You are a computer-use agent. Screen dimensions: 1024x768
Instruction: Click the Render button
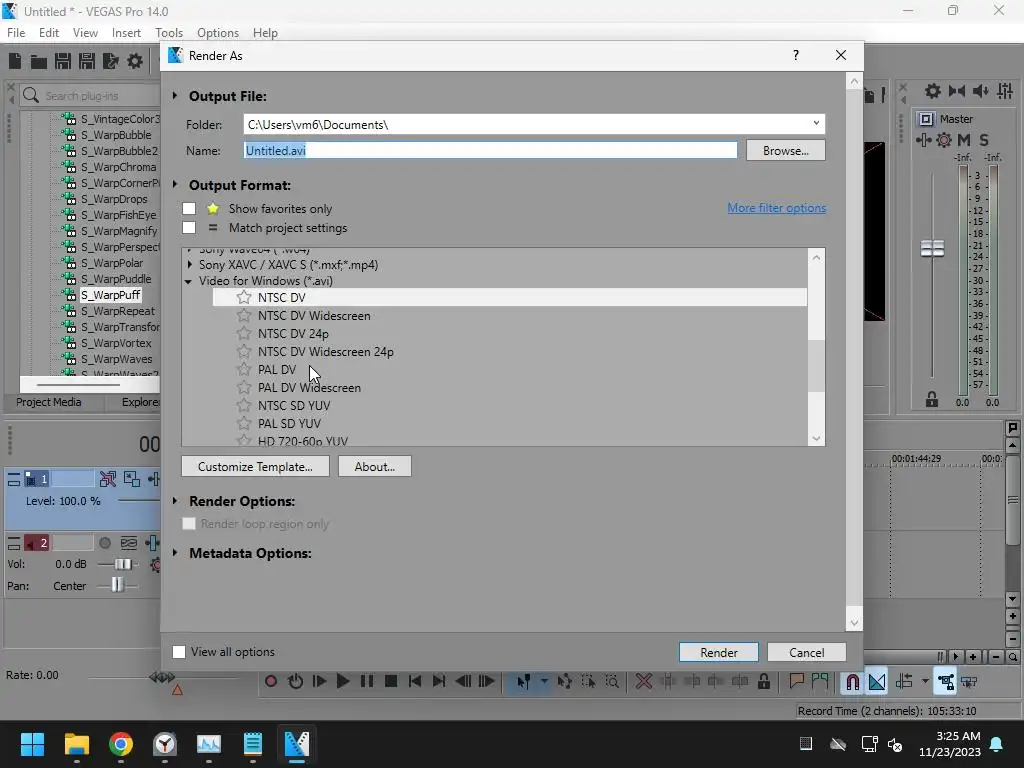(x=719, y=652)
